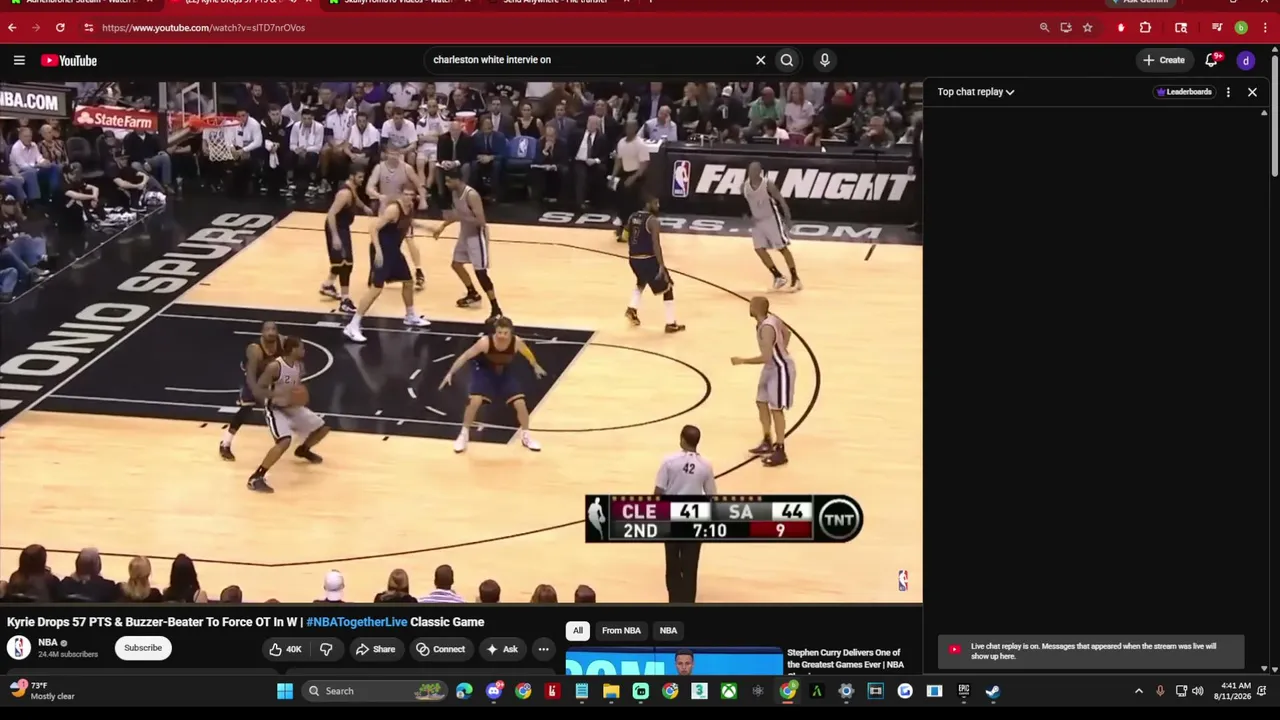Open the #NBATogetherLive hashtag link
Viewport: 1280px width, 720px height.
(x=357, y=622)
